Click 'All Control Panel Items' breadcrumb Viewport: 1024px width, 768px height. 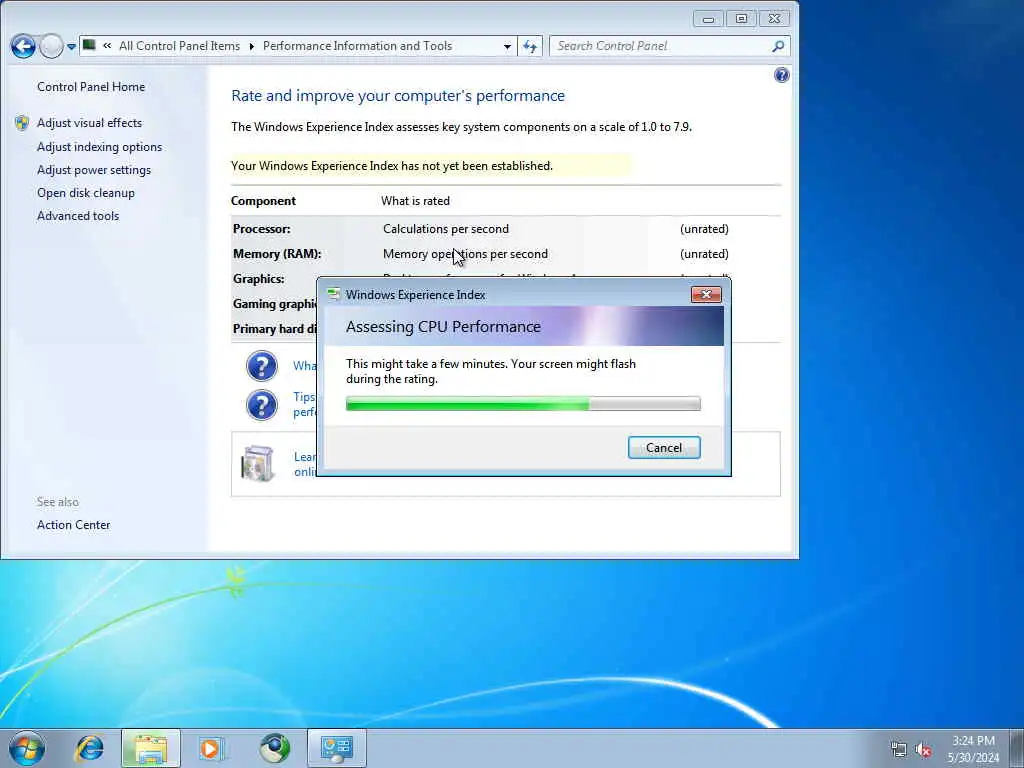coord(180,46)
